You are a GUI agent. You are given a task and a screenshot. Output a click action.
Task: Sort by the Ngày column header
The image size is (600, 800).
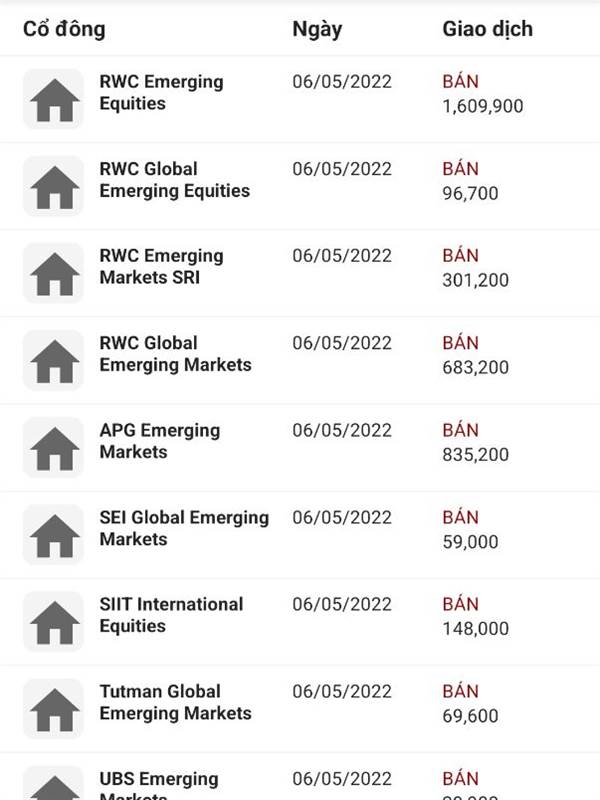(x=317, y=30)
